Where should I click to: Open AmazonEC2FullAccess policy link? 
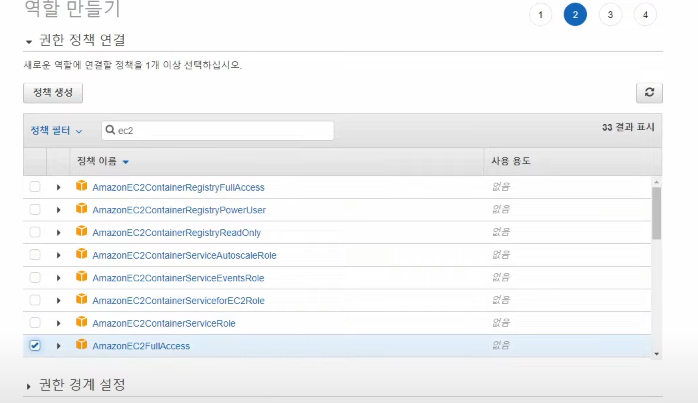[141, 346]
